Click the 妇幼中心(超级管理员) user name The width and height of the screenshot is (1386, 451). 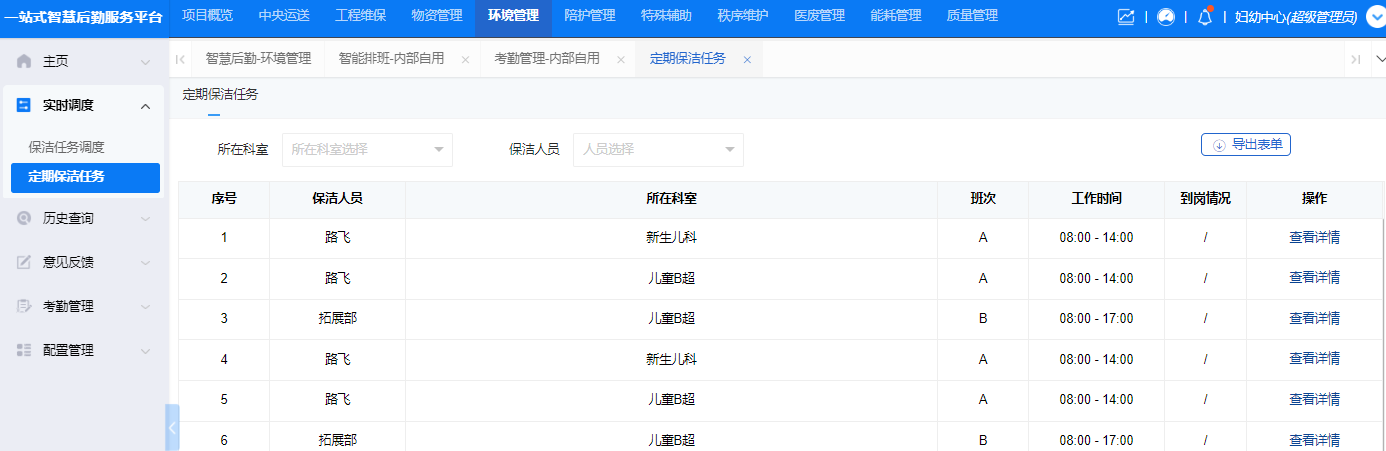pos(1296,17)
